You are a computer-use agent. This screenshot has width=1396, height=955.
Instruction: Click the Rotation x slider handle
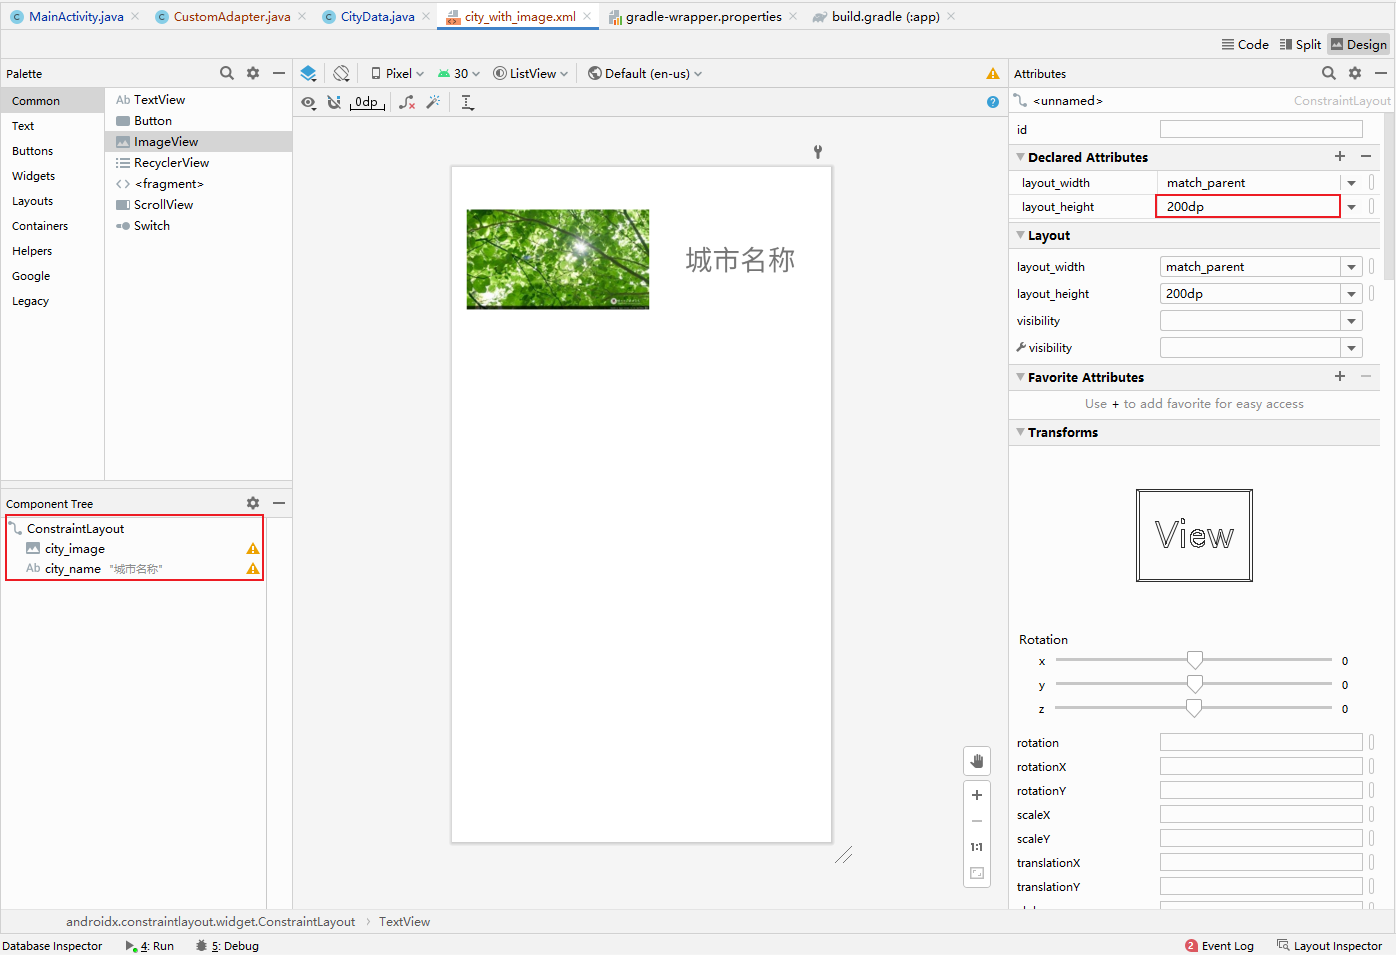tap(1194, 660)
